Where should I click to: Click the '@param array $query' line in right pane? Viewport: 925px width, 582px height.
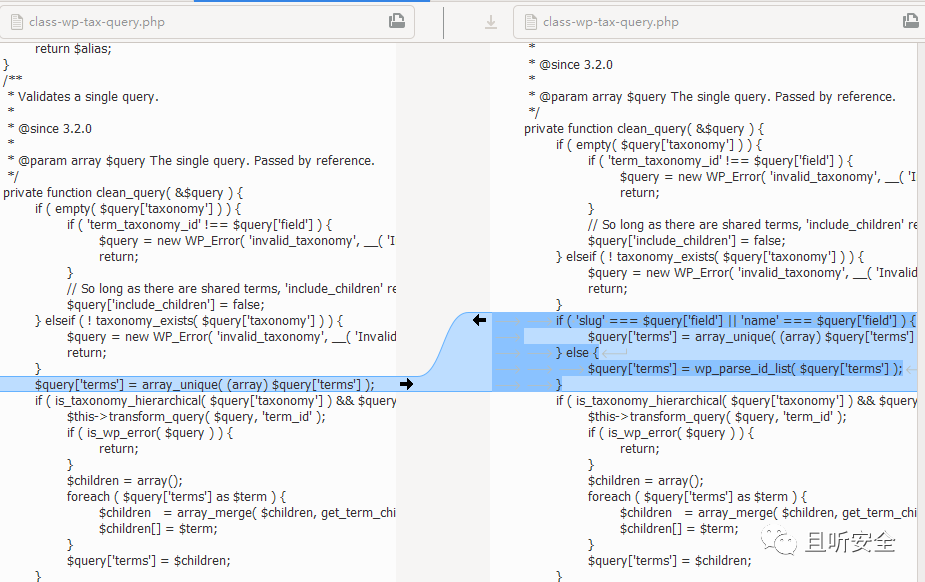(712, 97)
